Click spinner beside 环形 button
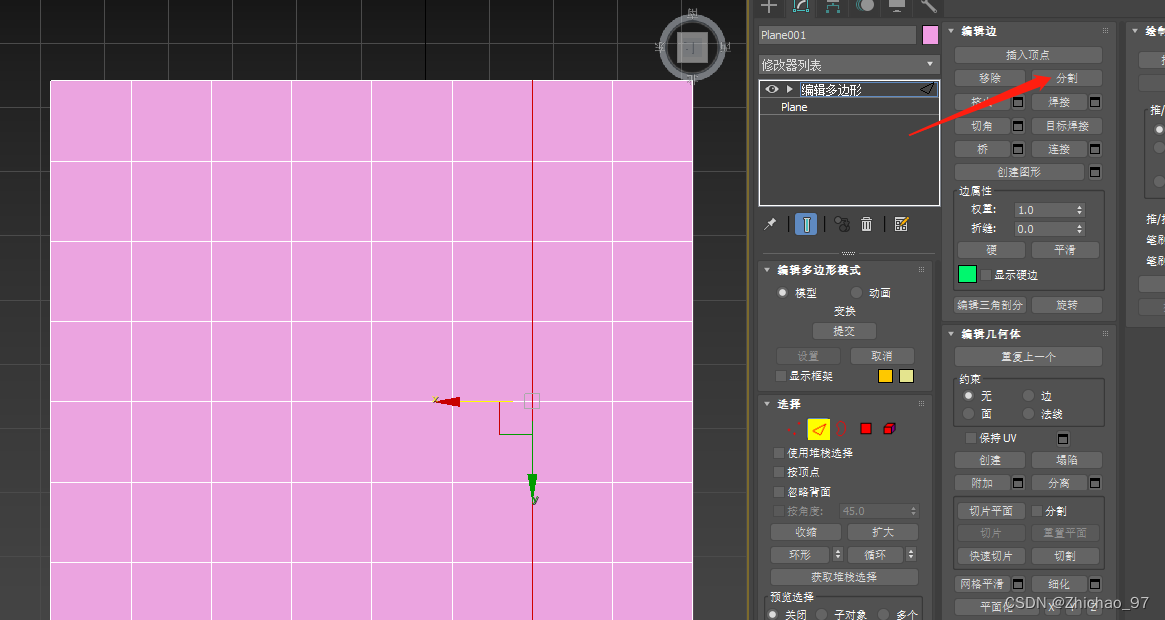 point(838,555)
